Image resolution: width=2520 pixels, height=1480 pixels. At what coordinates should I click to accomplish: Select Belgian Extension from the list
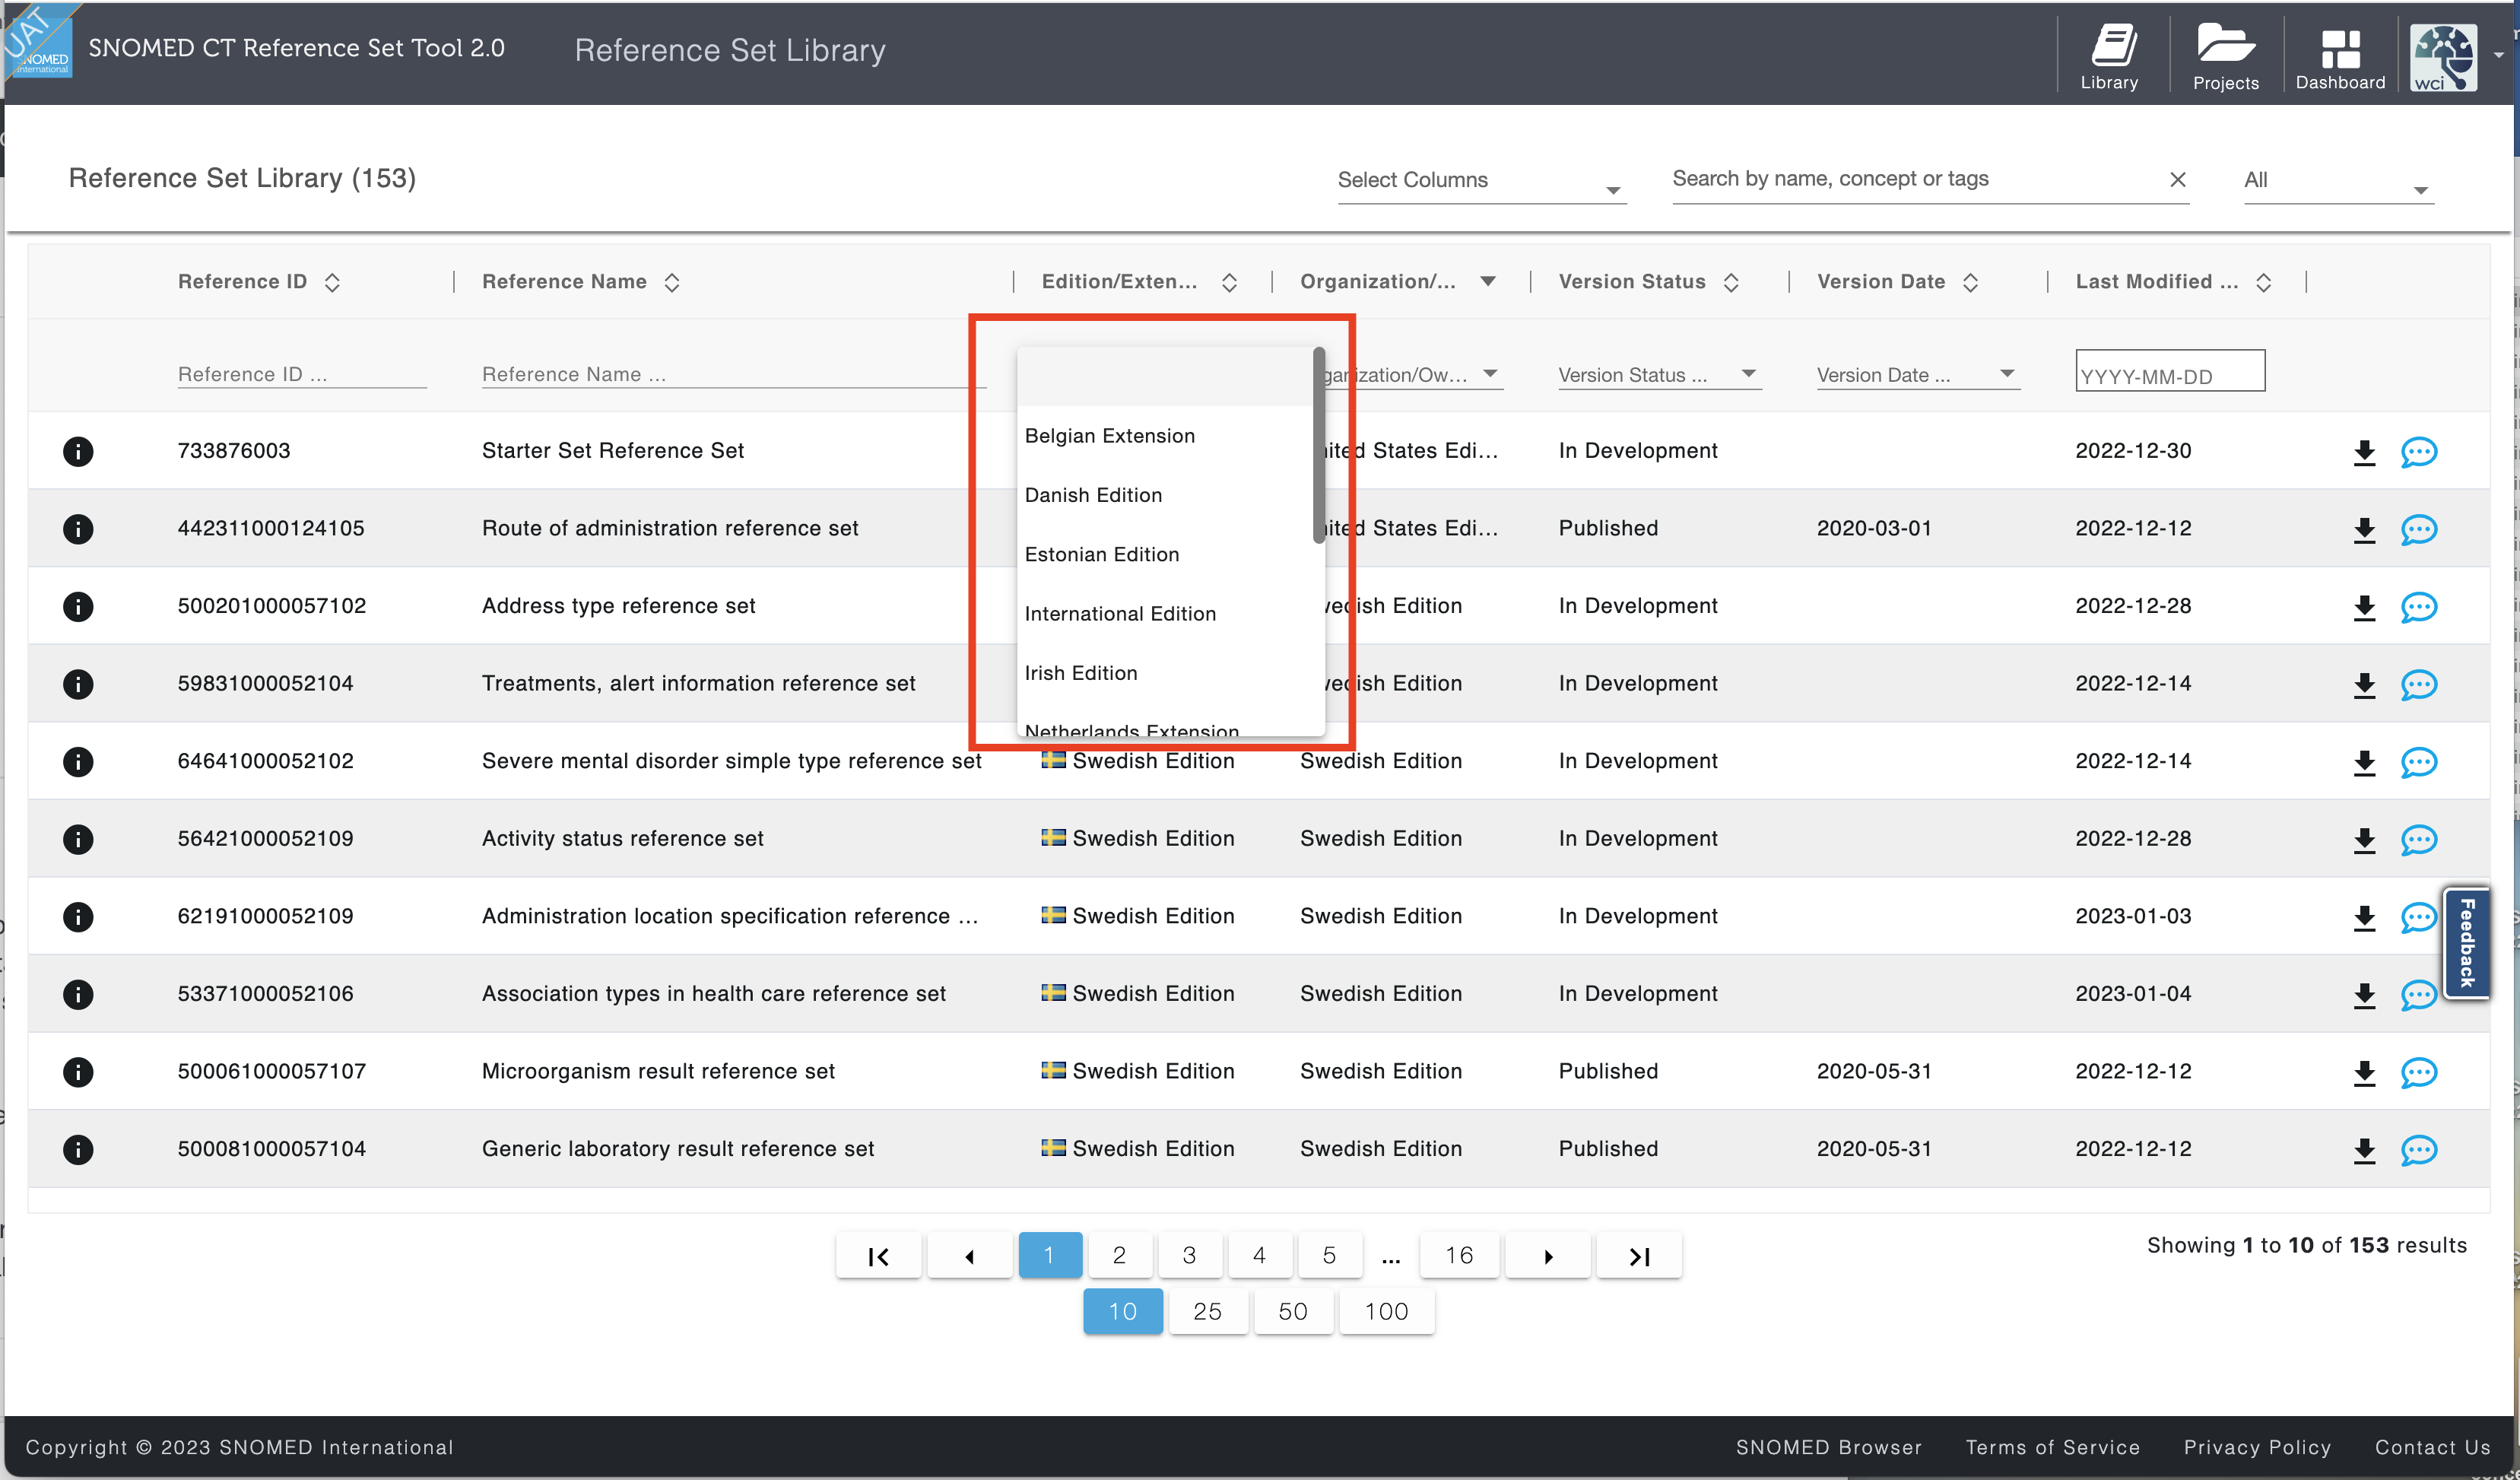(x=1165, y=436)
